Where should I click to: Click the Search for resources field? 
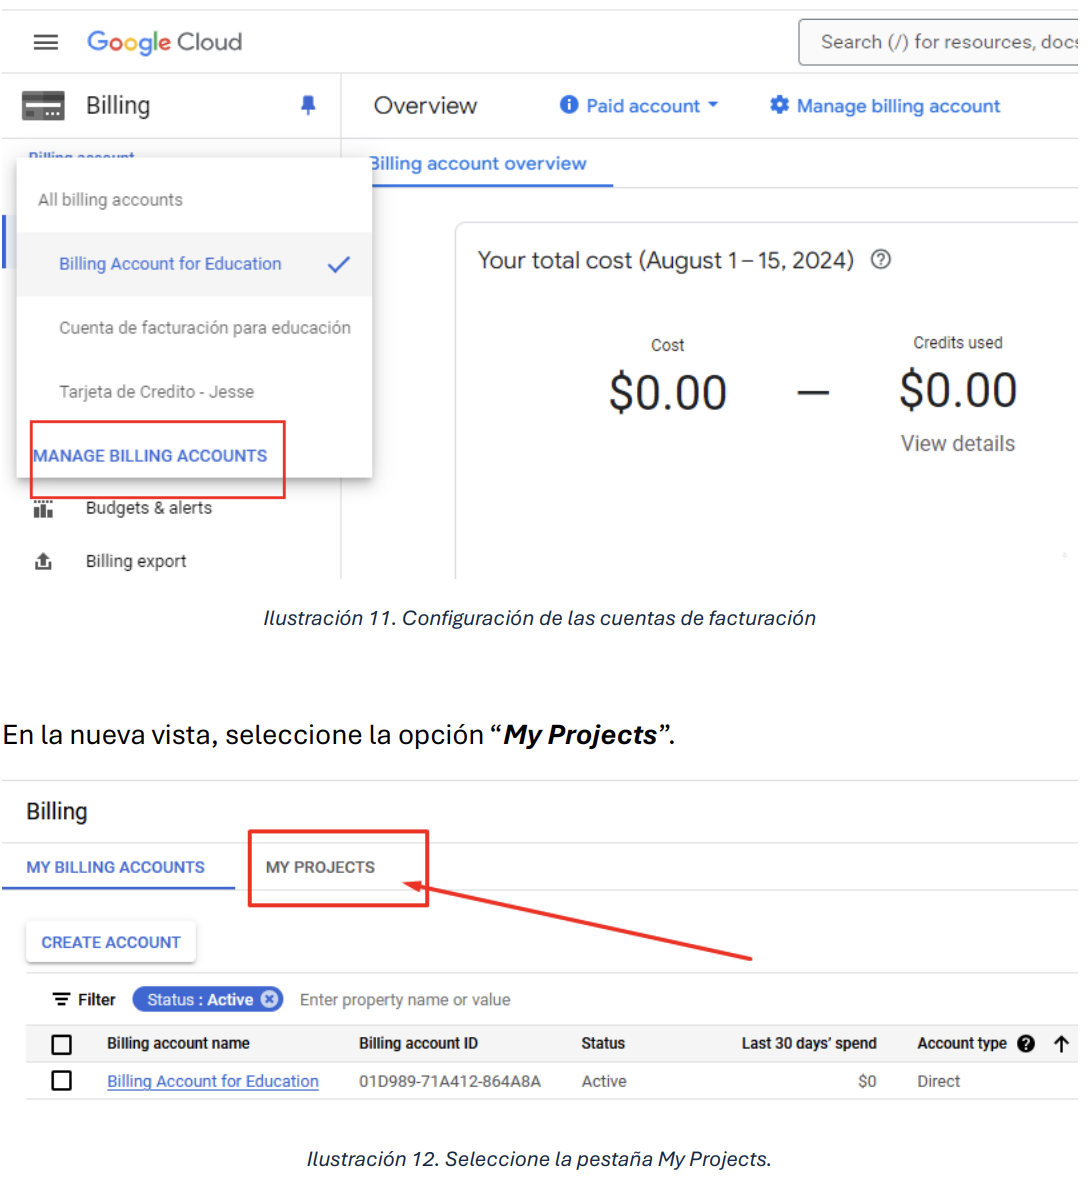click(x=939, y=42)
